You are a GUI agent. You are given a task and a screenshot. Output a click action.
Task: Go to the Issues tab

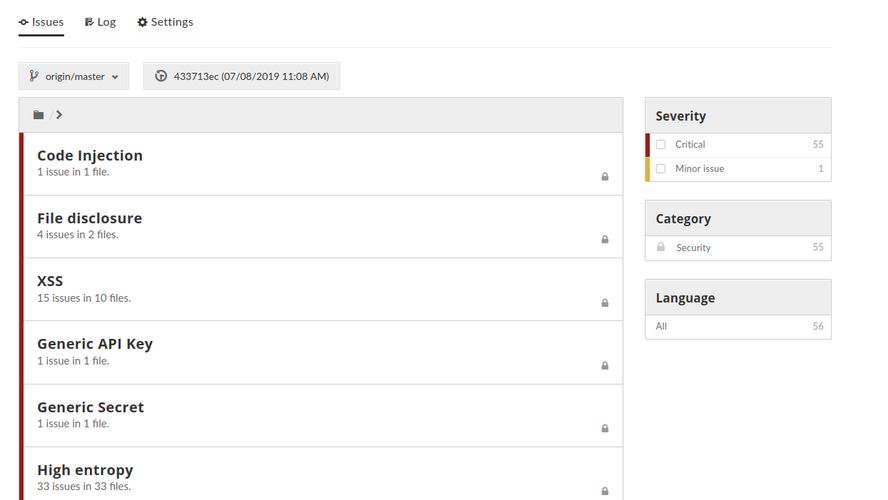tap(41, 22)
